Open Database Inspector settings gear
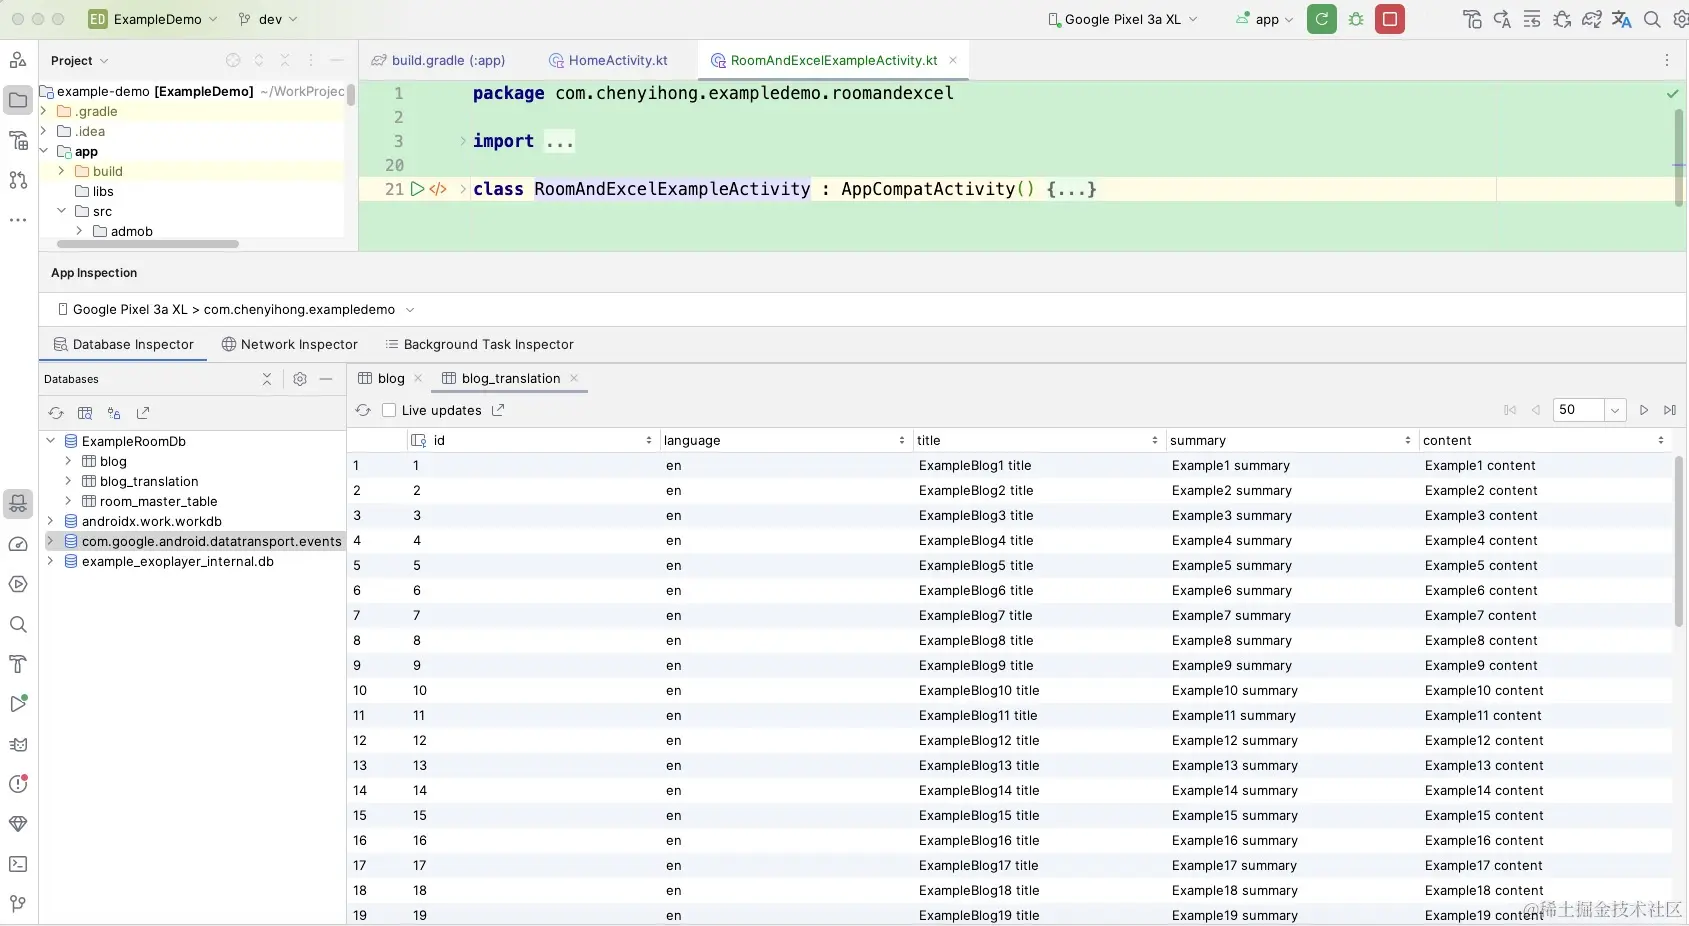Image resolution: width=1689 pixels, height=926 pixels. click(x=300, y=379)
